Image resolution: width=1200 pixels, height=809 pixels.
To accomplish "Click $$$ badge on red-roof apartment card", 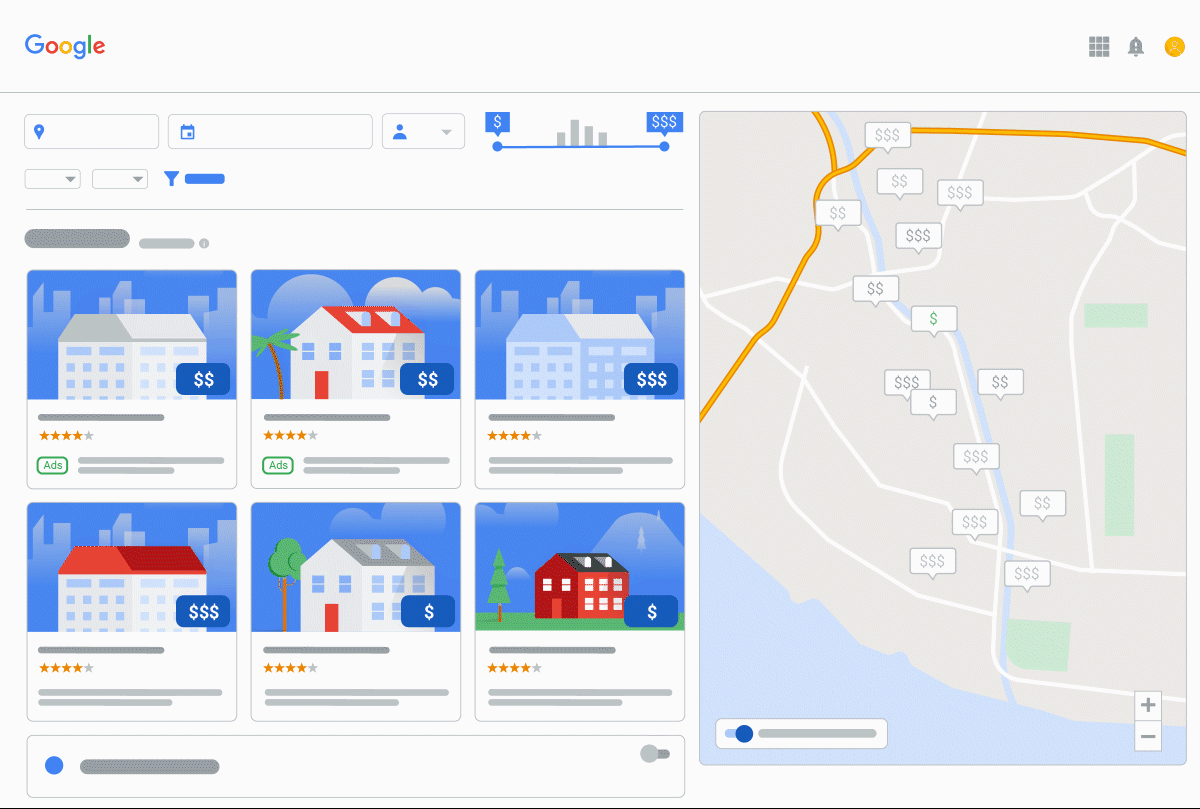I will tap(203, 612).
